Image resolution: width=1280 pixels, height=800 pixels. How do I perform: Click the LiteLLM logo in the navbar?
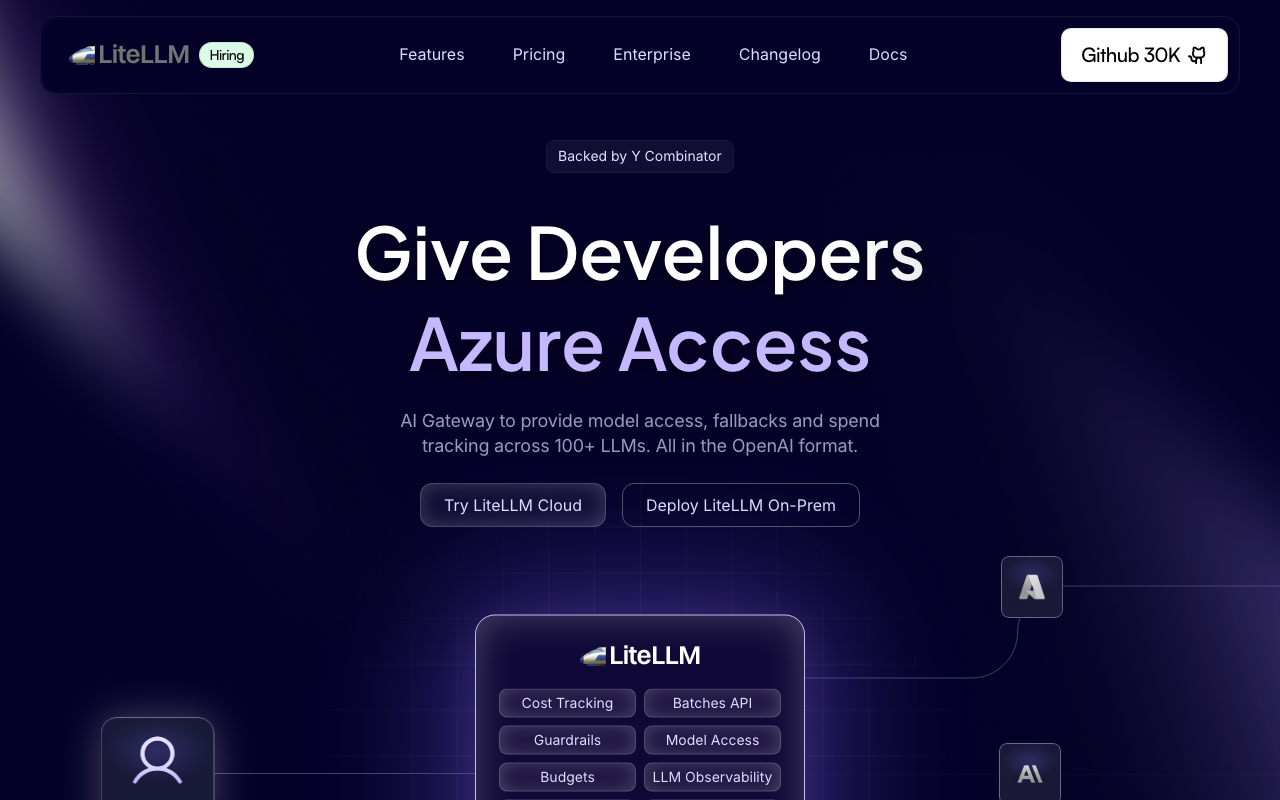(x=129, y=55)
